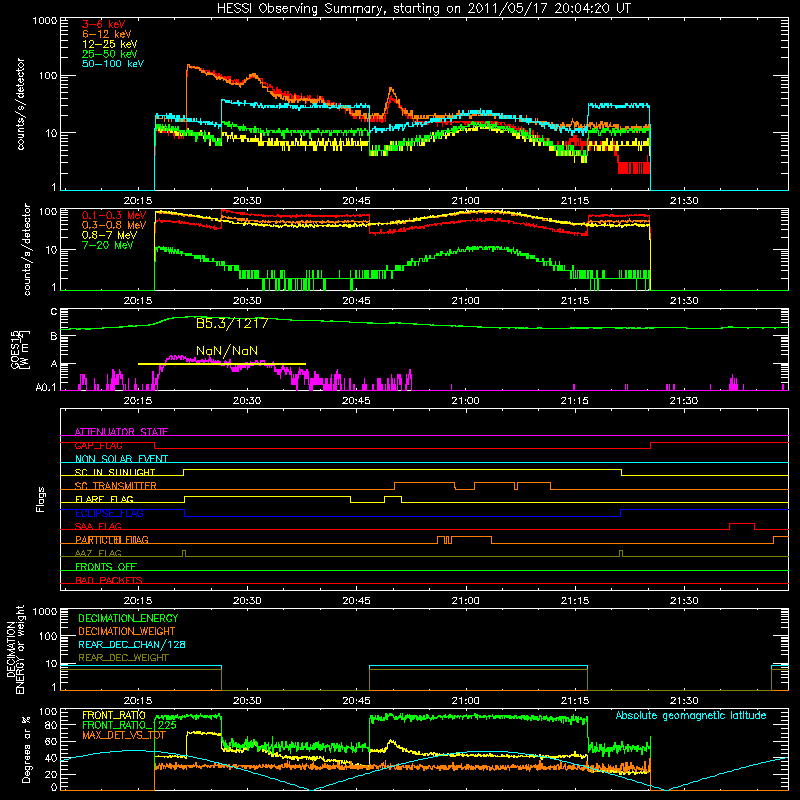
Task: Click the Absolute geomagnetic latitude label
Action: (691, 716)
